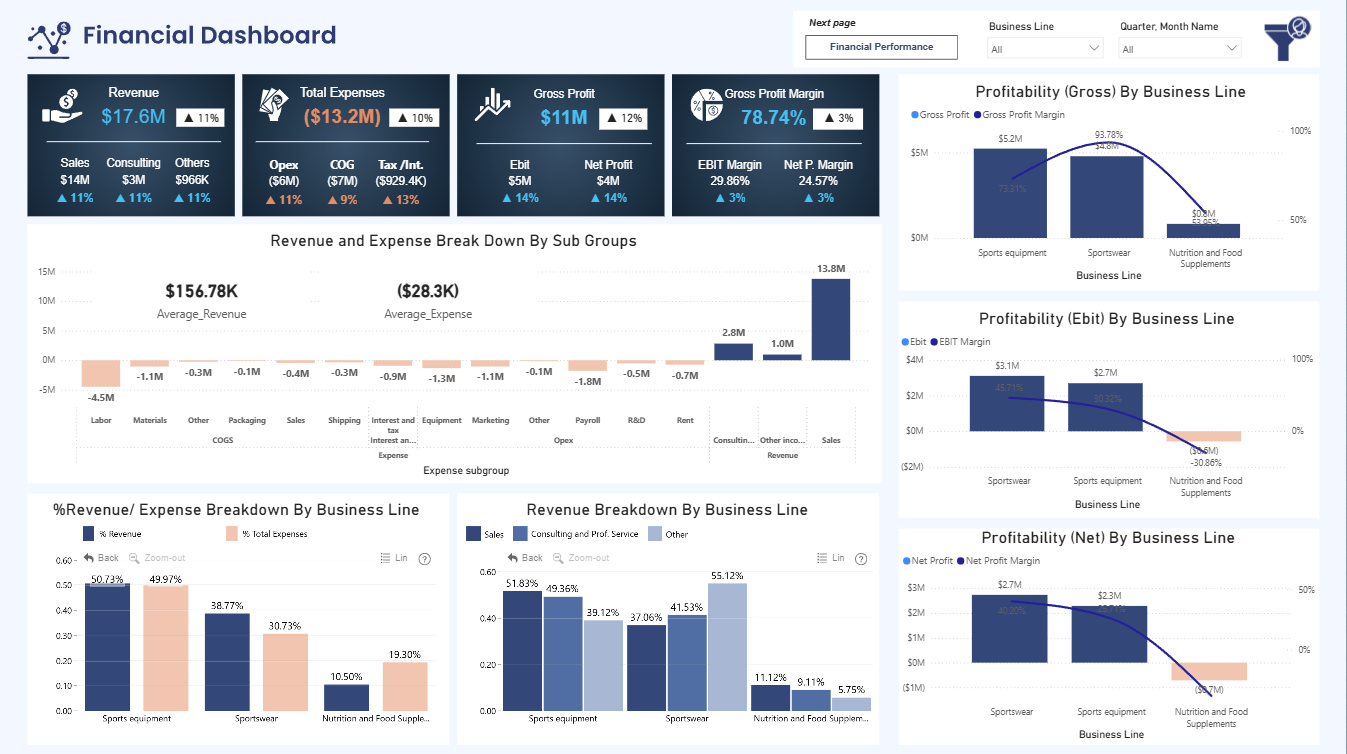Click the Gross Profit 12% change badge
1347x754 pixels.
pos(623,119)
